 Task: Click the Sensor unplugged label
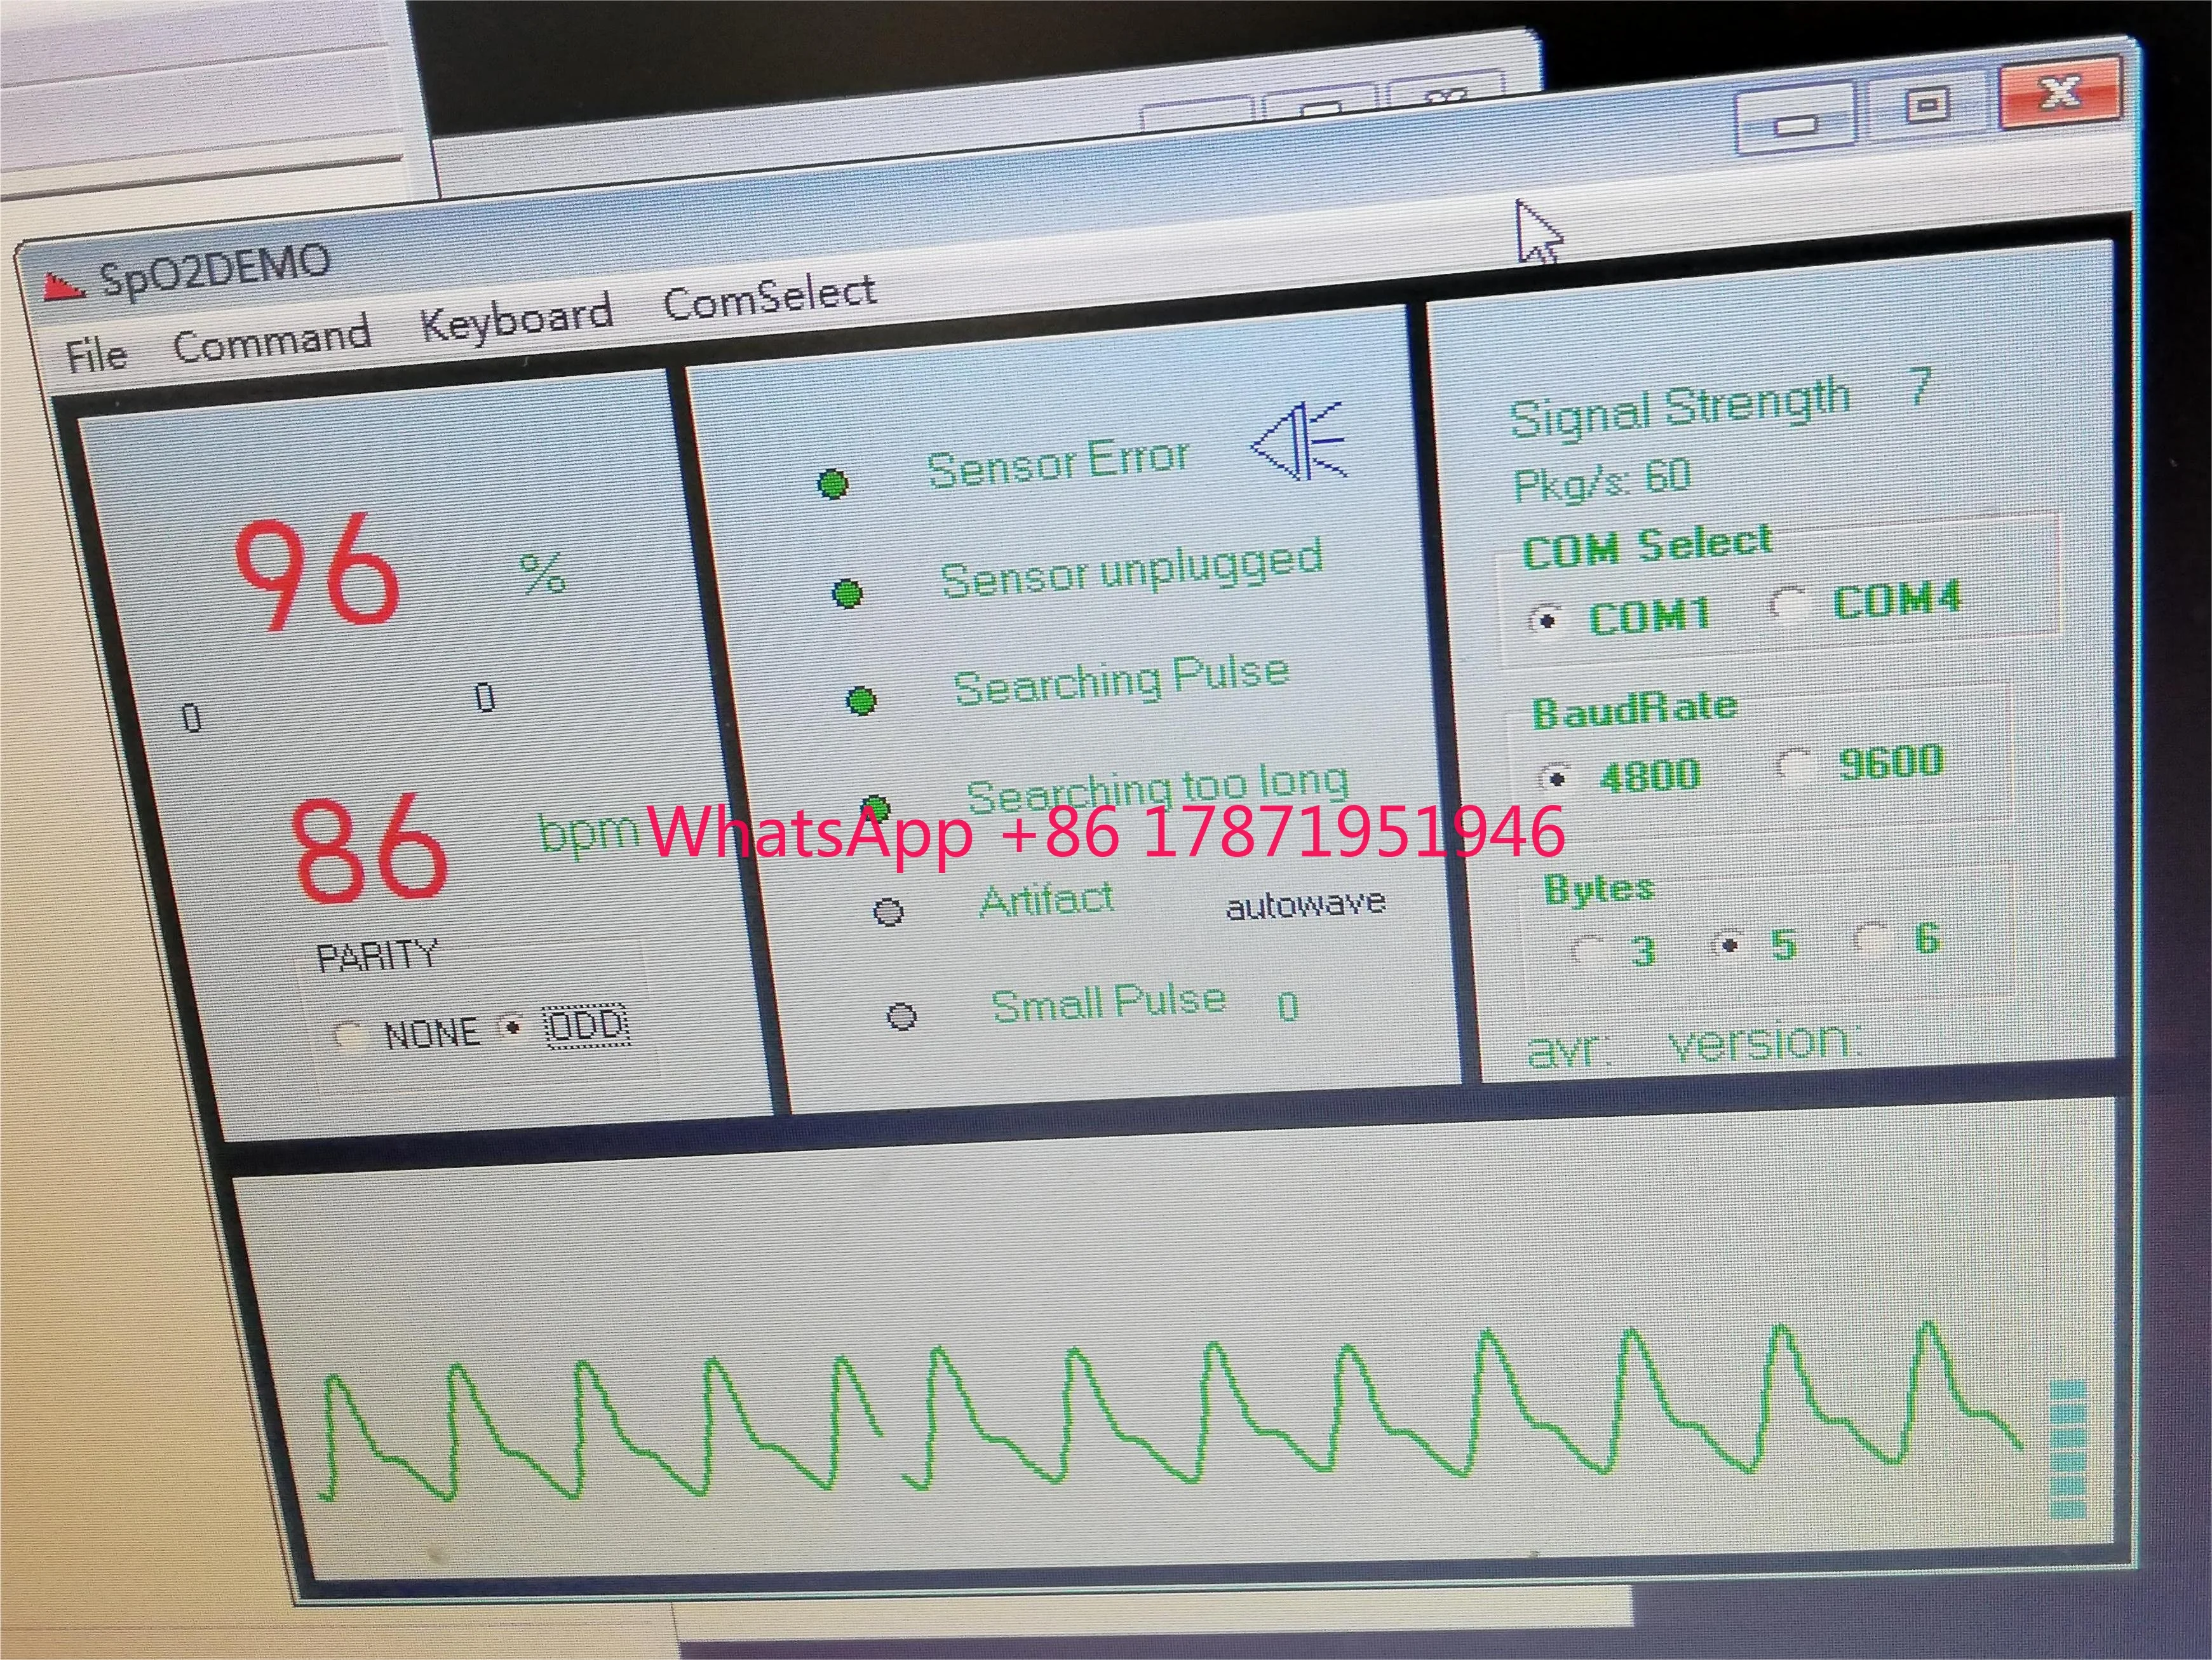pos(1132,570)
